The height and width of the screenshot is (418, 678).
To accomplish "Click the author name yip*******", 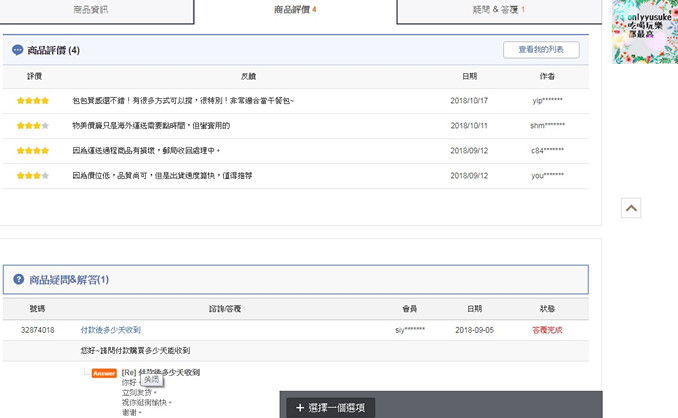I will pos(547,101).
